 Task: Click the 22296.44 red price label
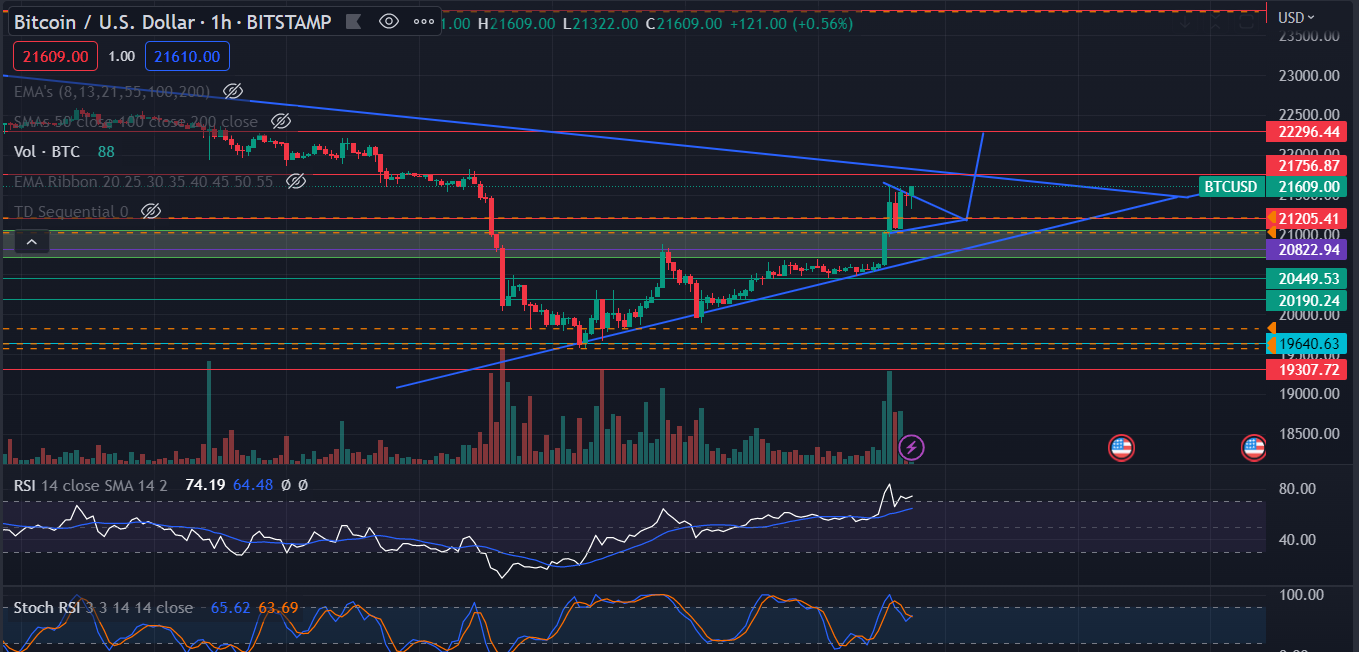click(x=1308, y=132)
